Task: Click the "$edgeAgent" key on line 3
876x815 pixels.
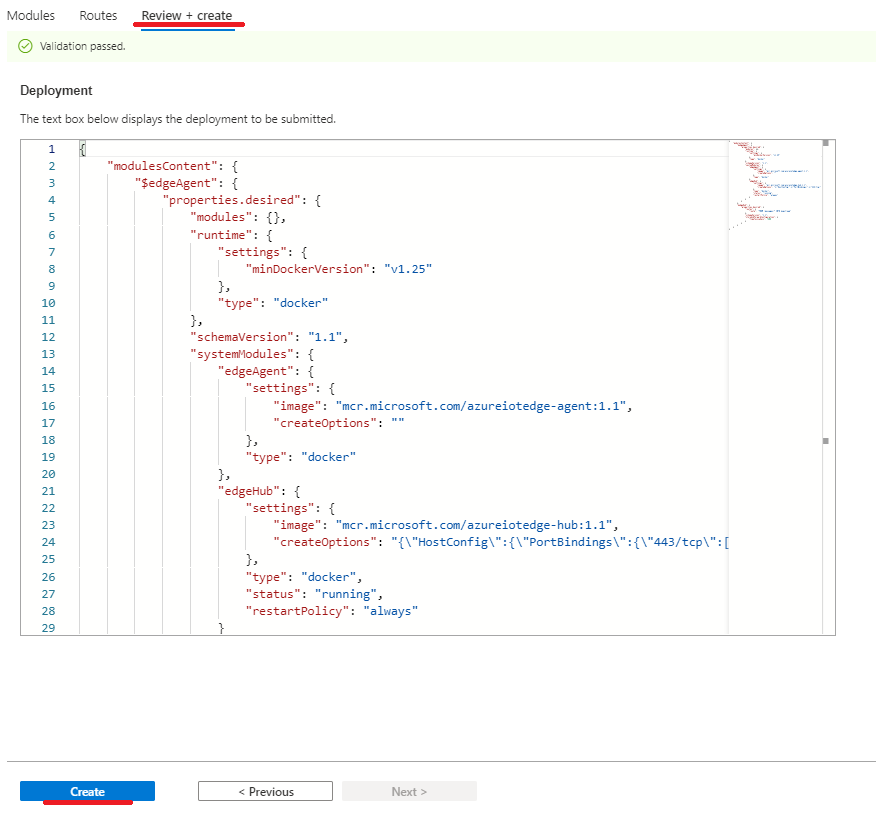Action: point(176,183)
